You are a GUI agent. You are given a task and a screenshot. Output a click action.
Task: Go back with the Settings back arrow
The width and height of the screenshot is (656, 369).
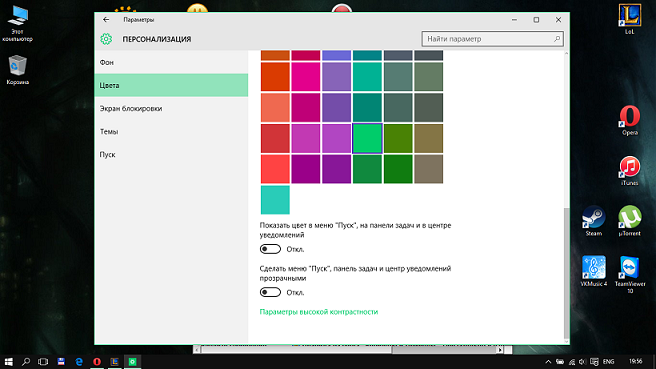coord(106,20)
